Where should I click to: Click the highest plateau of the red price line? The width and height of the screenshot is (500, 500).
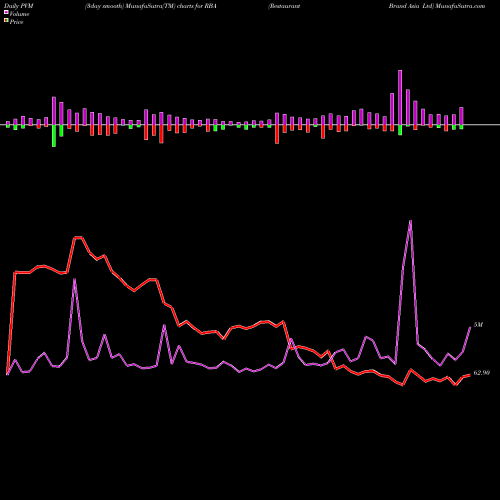(x=78, y=237)
